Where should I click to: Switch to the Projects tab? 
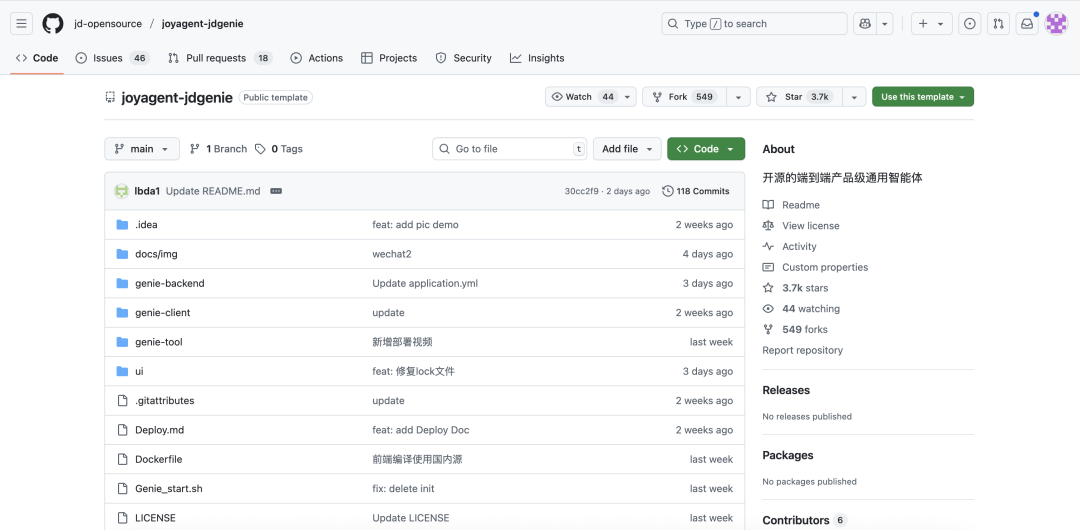click(x=389, y=58)
